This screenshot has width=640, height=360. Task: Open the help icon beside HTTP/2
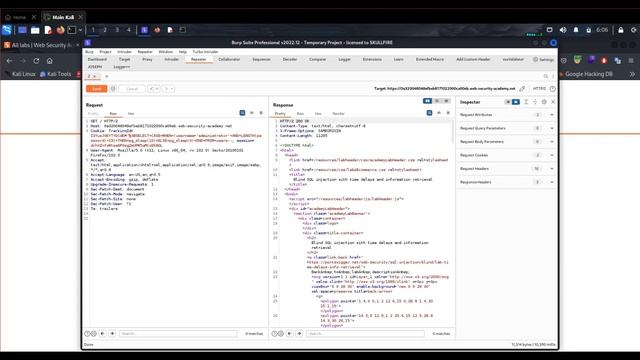(x=552, y=89)
